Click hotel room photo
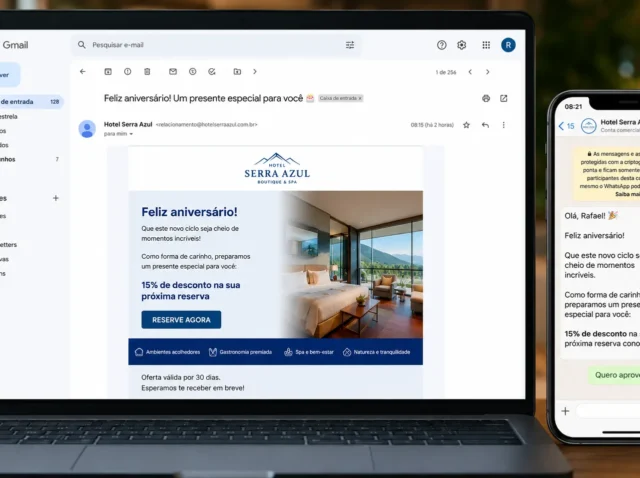Image resolution: width=640 pixels, height=478 pixels. click(353, 265)
